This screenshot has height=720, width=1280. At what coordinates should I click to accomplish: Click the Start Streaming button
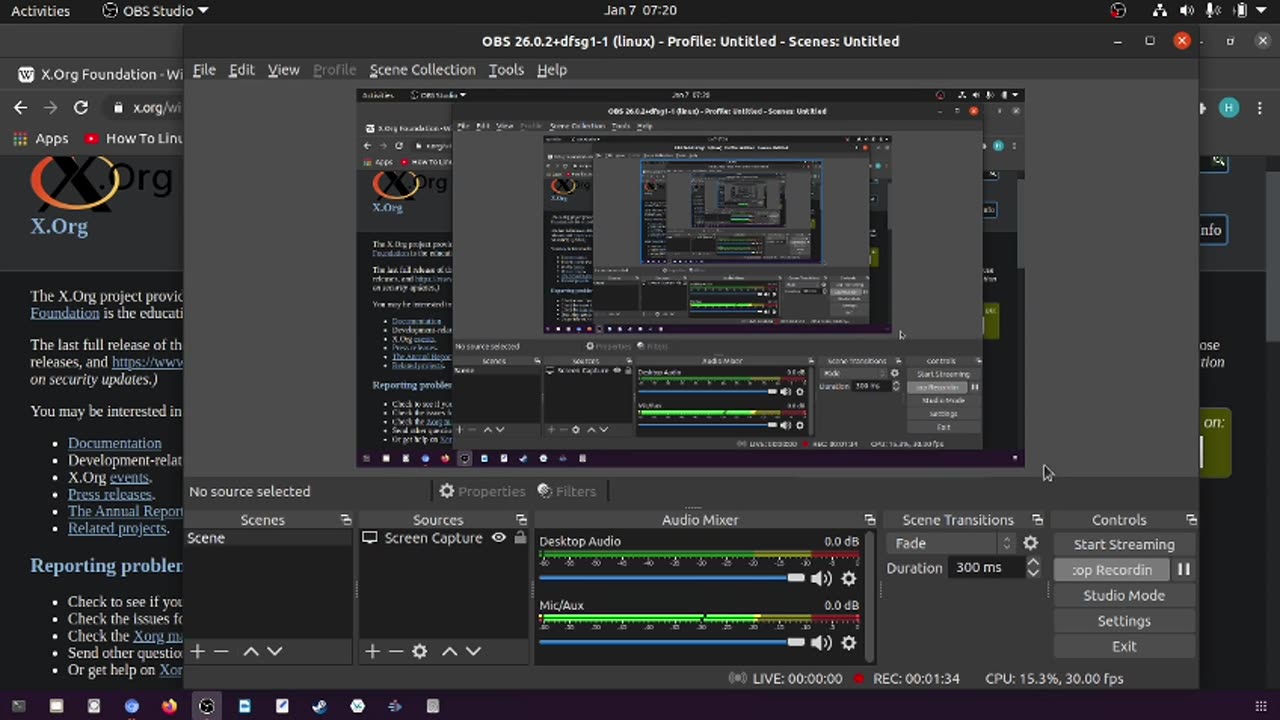click(x=1124, y=544)
